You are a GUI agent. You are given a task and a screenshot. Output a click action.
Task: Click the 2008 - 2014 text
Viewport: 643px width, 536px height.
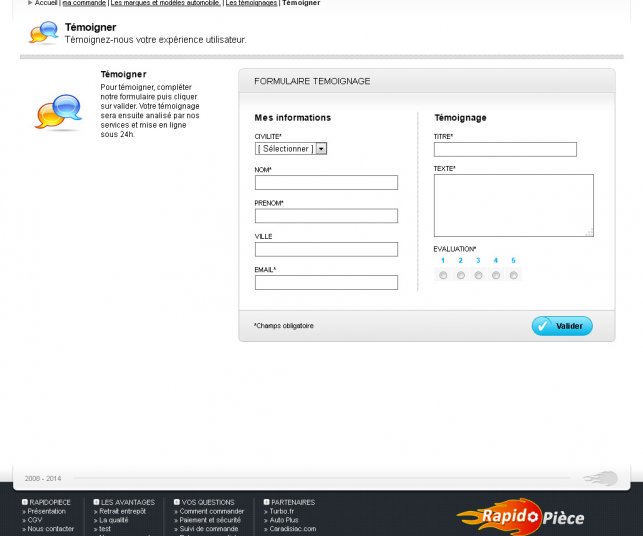43,479
